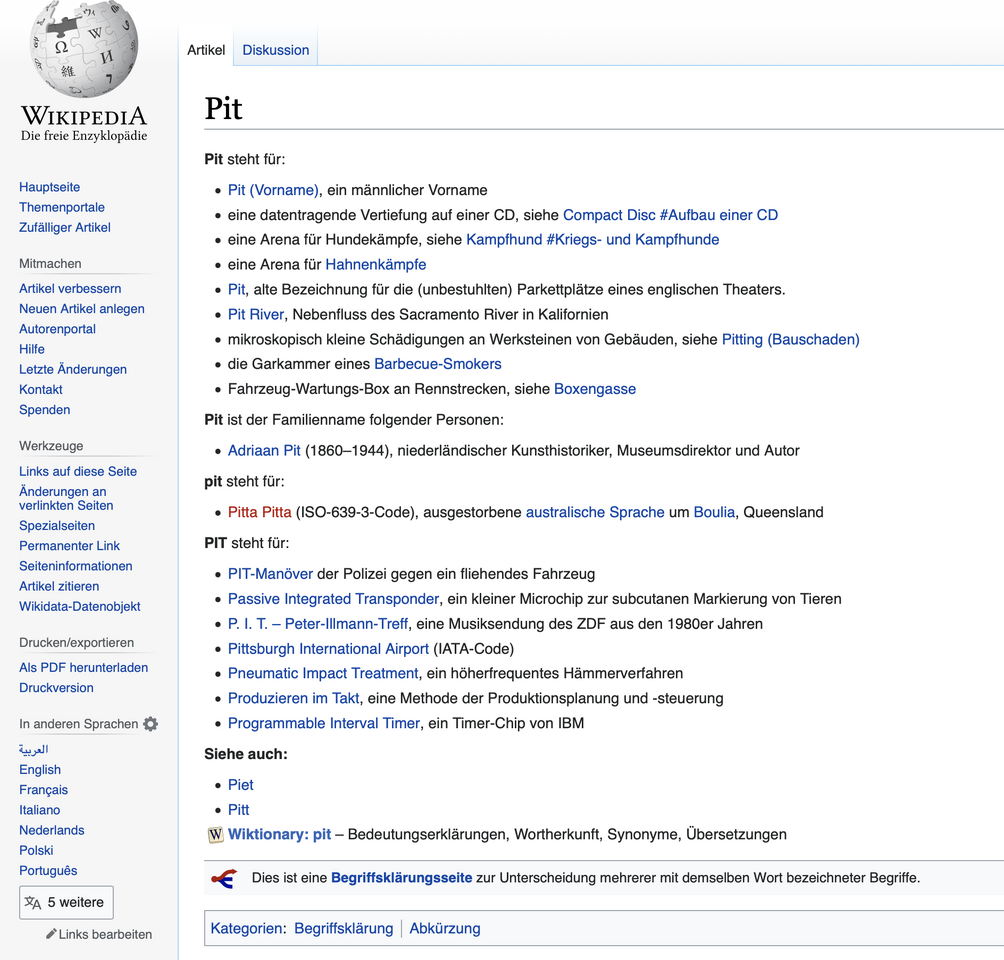Open Programmable Interval Timer link
Image resolution: width=1004 pixels, height=960 pixels.
(324, 723)
